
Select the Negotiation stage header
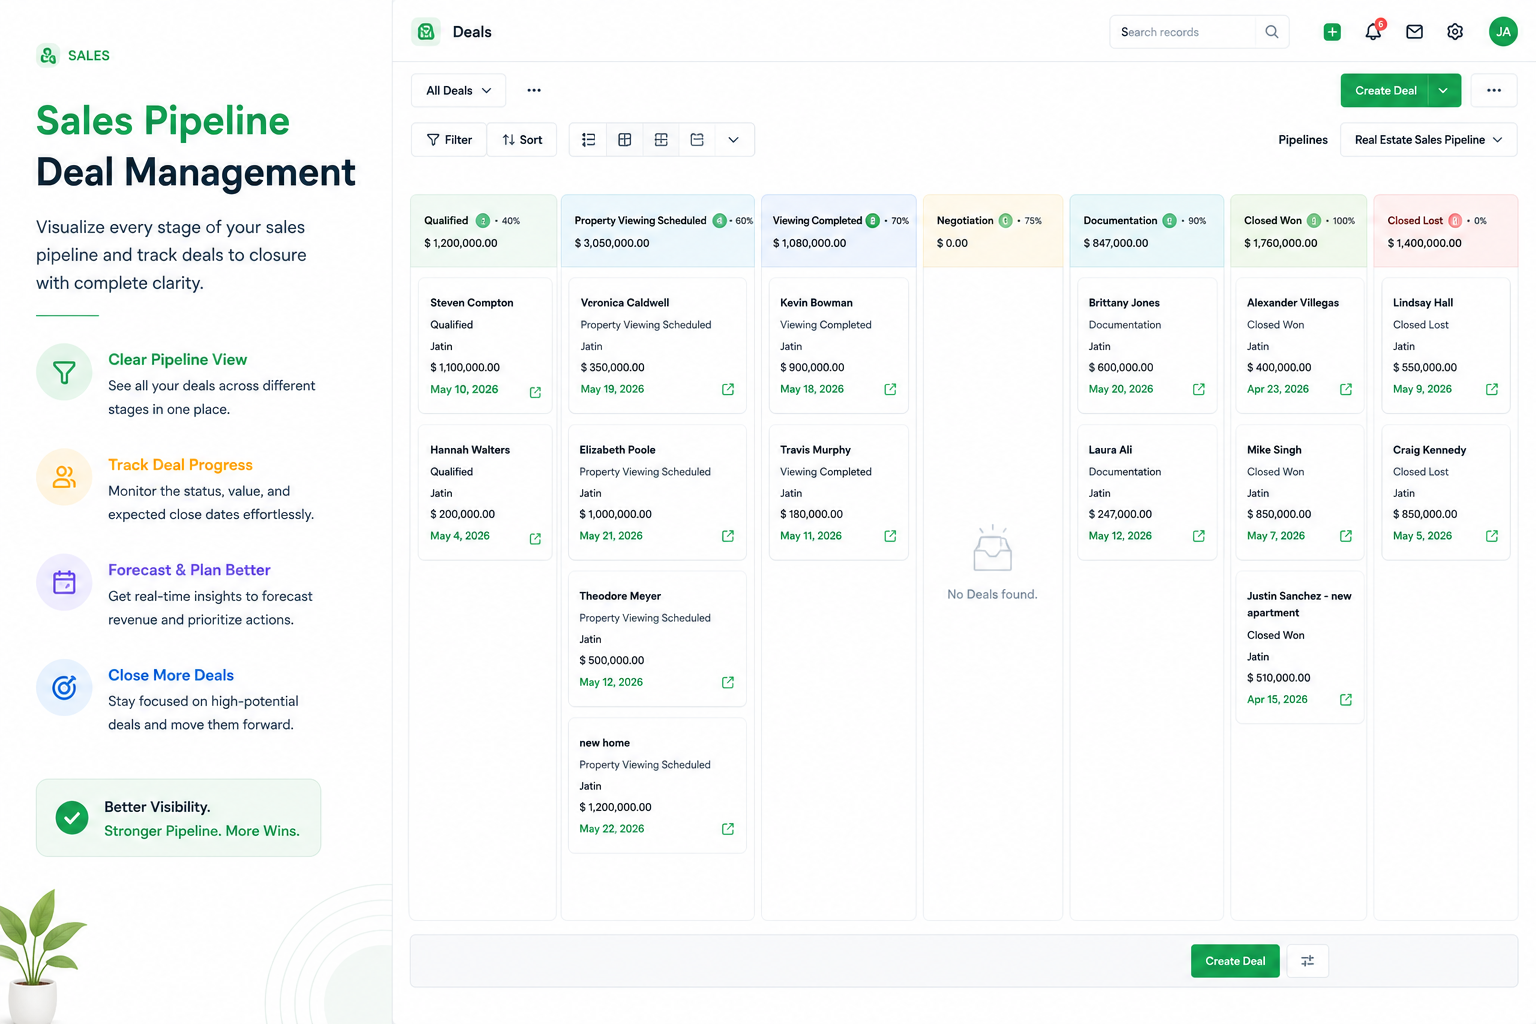(993, 231)
